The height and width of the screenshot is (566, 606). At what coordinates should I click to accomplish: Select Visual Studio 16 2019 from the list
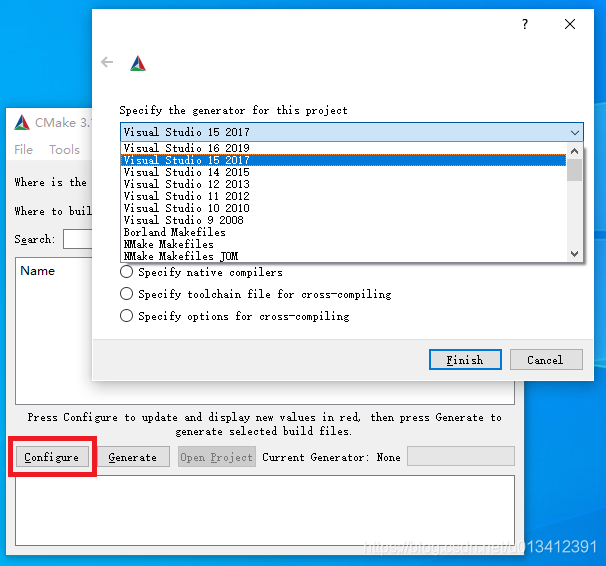coord(343,148)
